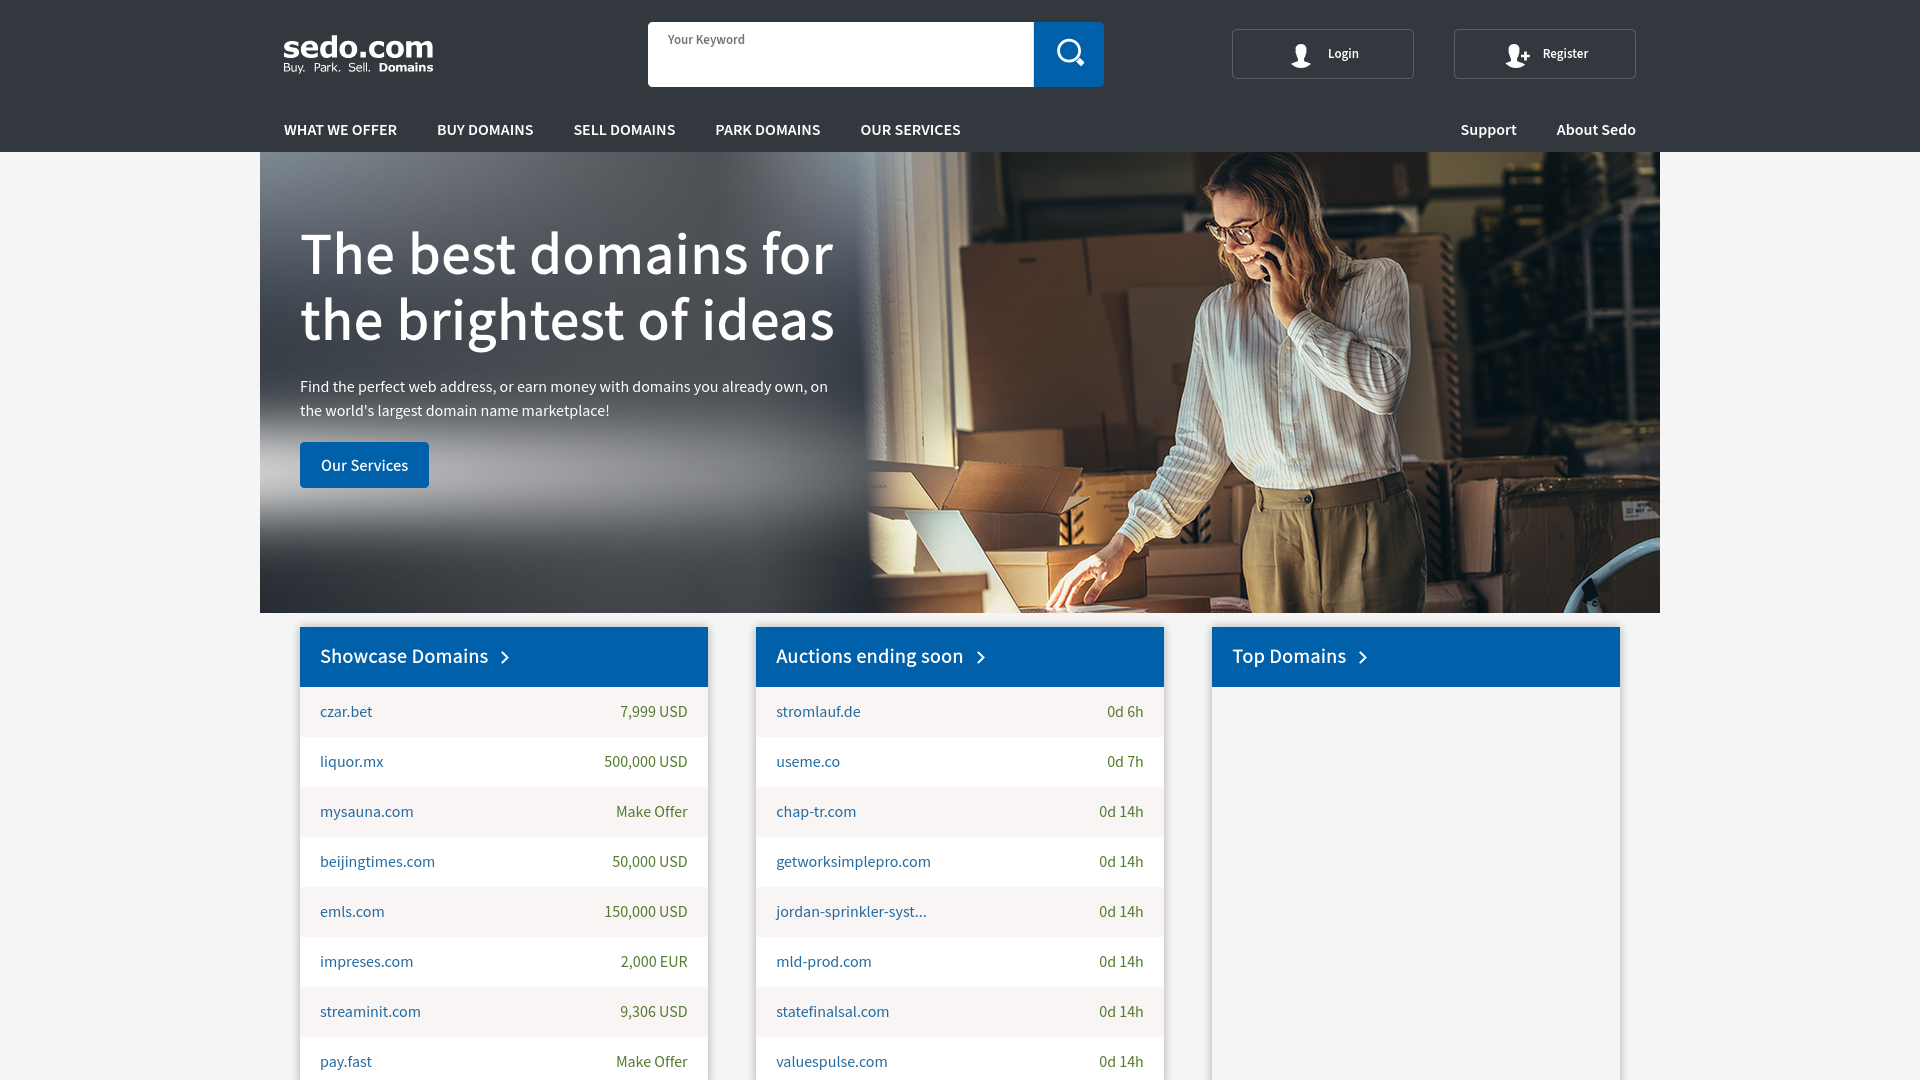The height and width of the screenshot is (1080, 1920).
Task: Open the Showcase Domains heading link
Action: coord(404,656)
